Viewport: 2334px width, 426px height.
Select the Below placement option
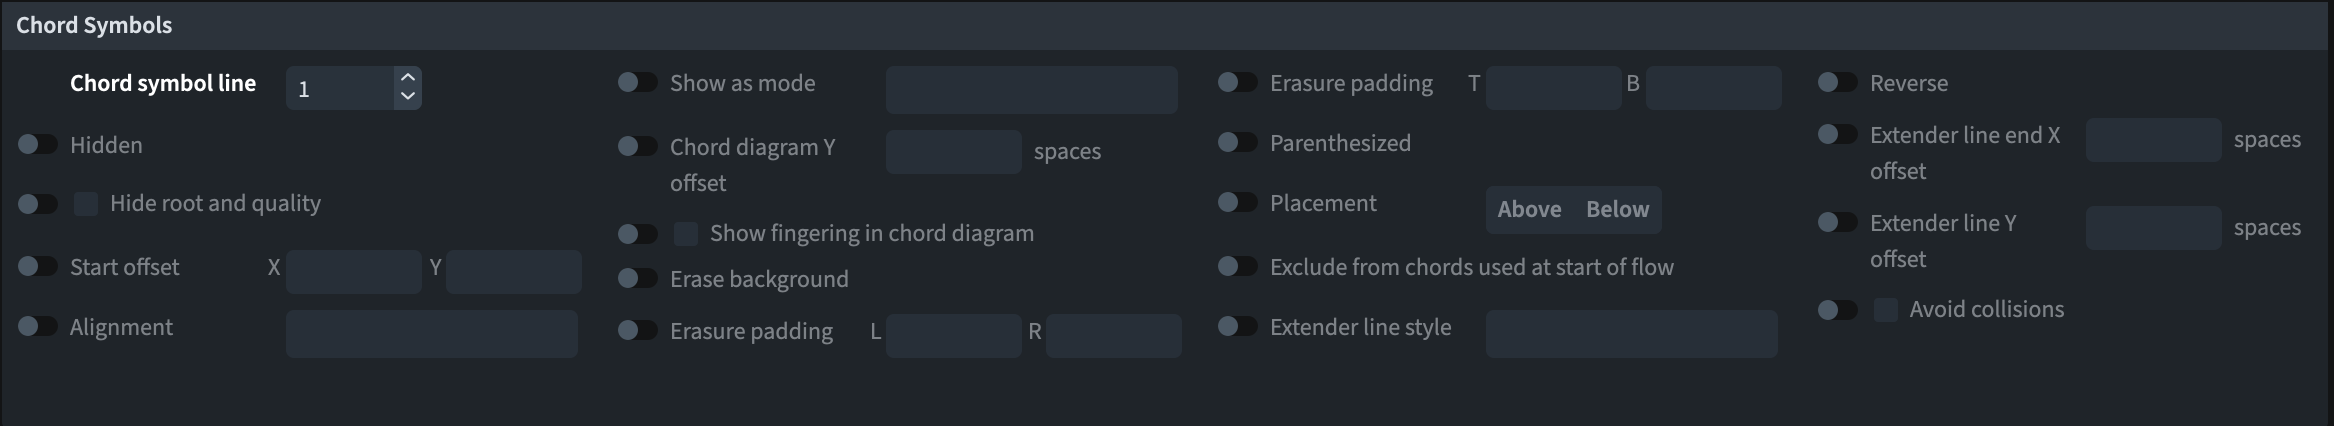click(x=1617, y=210)
